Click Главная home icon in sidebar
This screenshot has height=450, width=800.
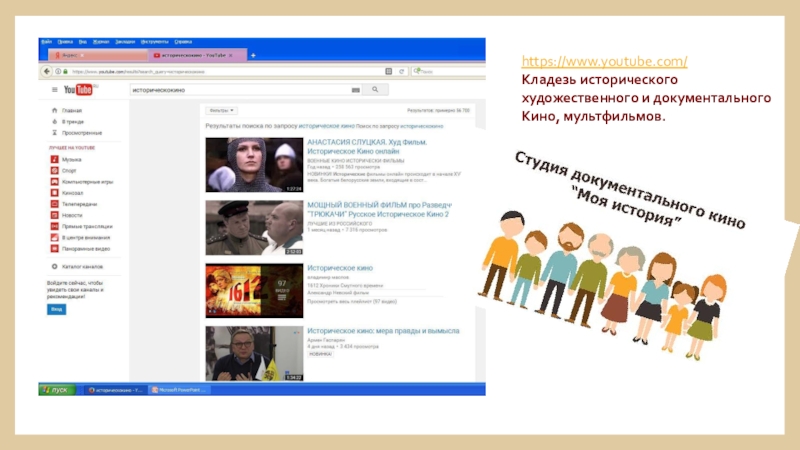click(55, 110)
